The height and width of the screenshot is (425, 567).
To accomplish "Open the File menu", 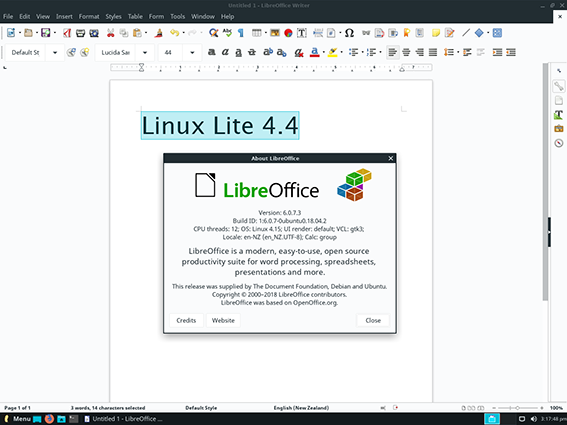I will pyautogui.click(x=8, y=16).
